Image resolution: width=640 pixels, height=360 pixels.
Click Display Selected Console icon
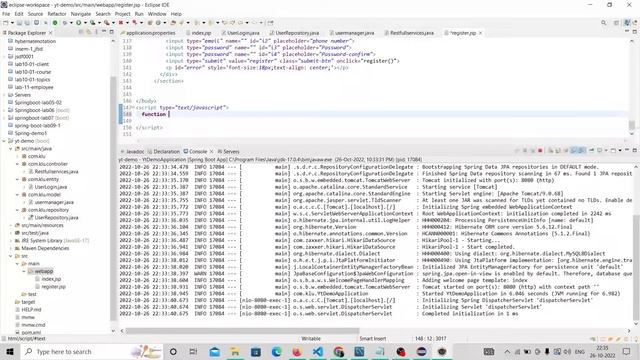pos(600,151)
